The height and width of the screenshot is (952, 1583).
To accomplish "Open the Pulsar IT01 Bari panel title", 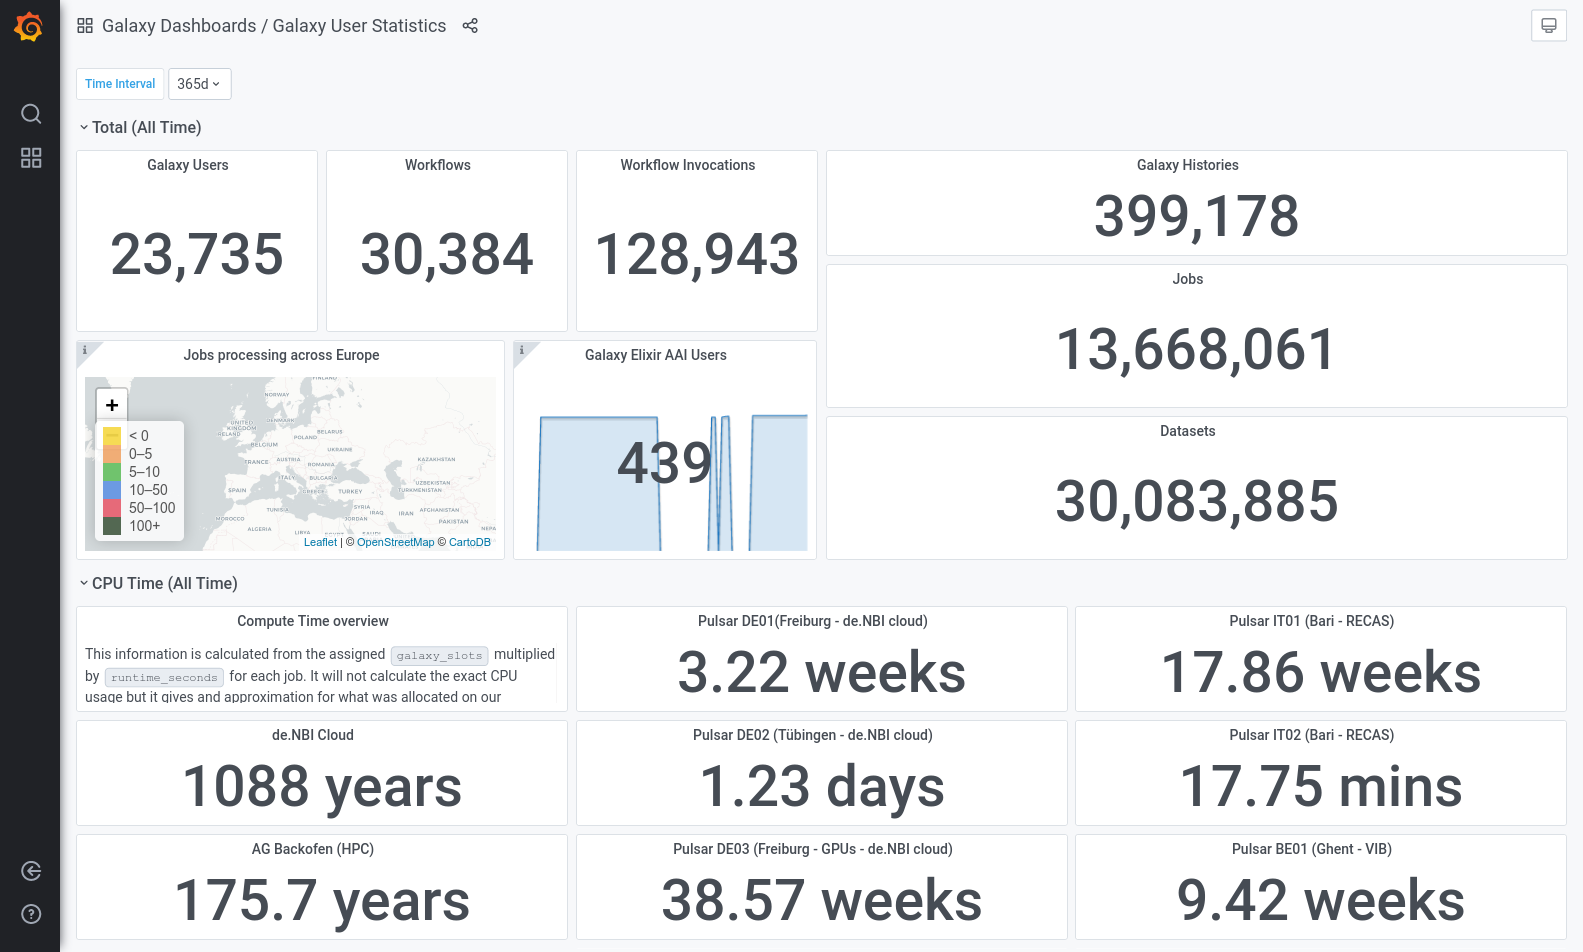I will pos(1312,621).
